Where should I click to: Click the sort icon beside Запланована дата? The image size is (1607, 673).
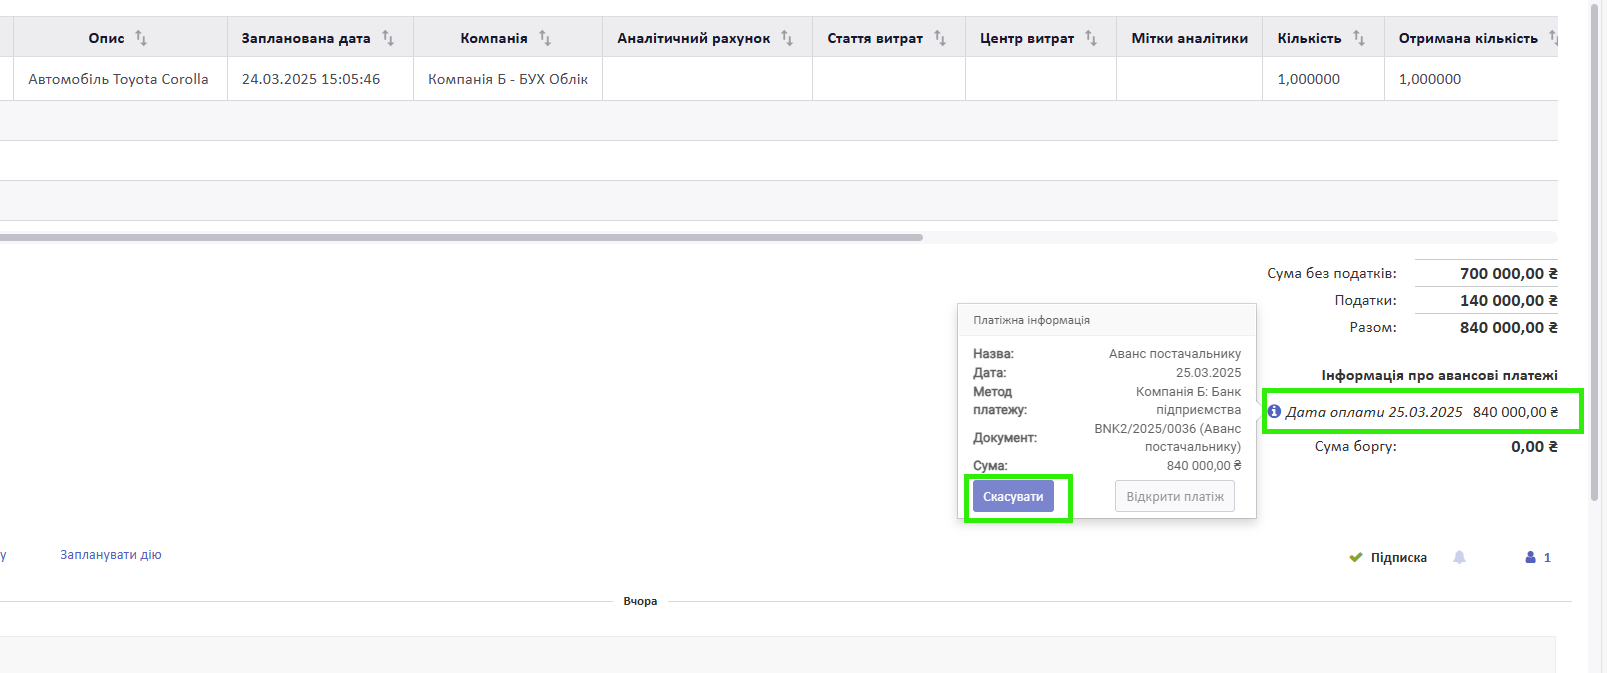coord(388,38)
